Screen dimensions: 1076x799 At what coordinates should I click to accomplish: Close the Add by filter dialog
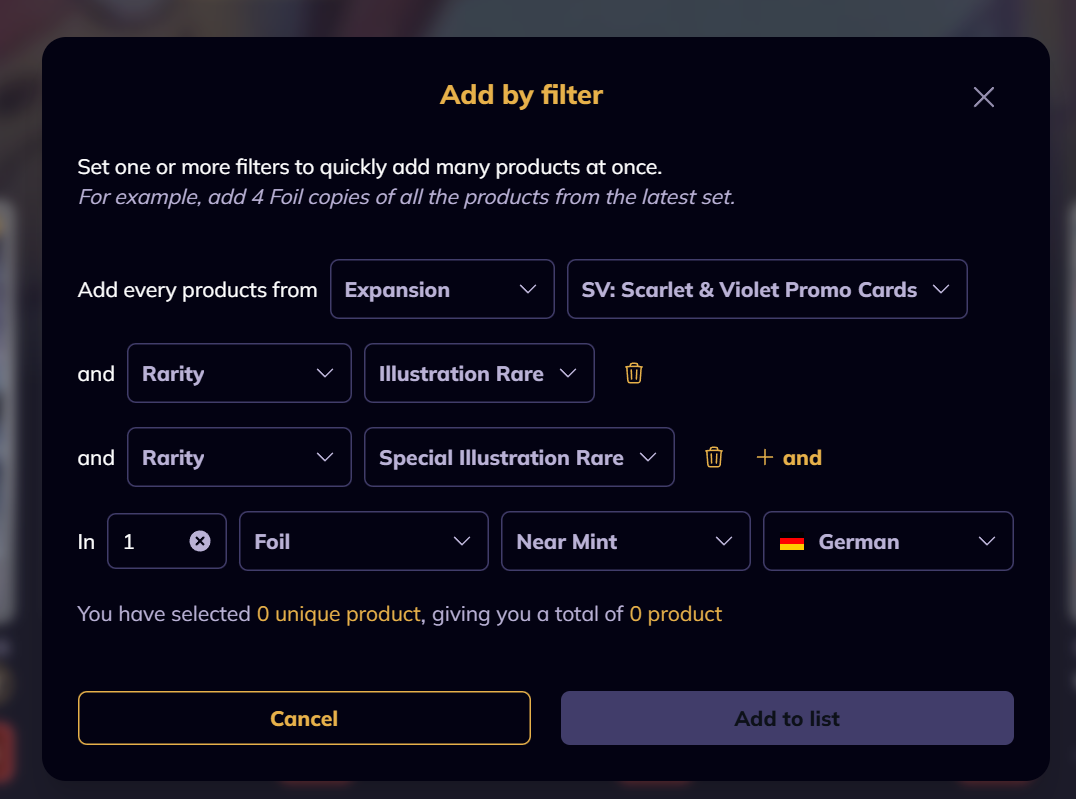(x=983, y=97)
